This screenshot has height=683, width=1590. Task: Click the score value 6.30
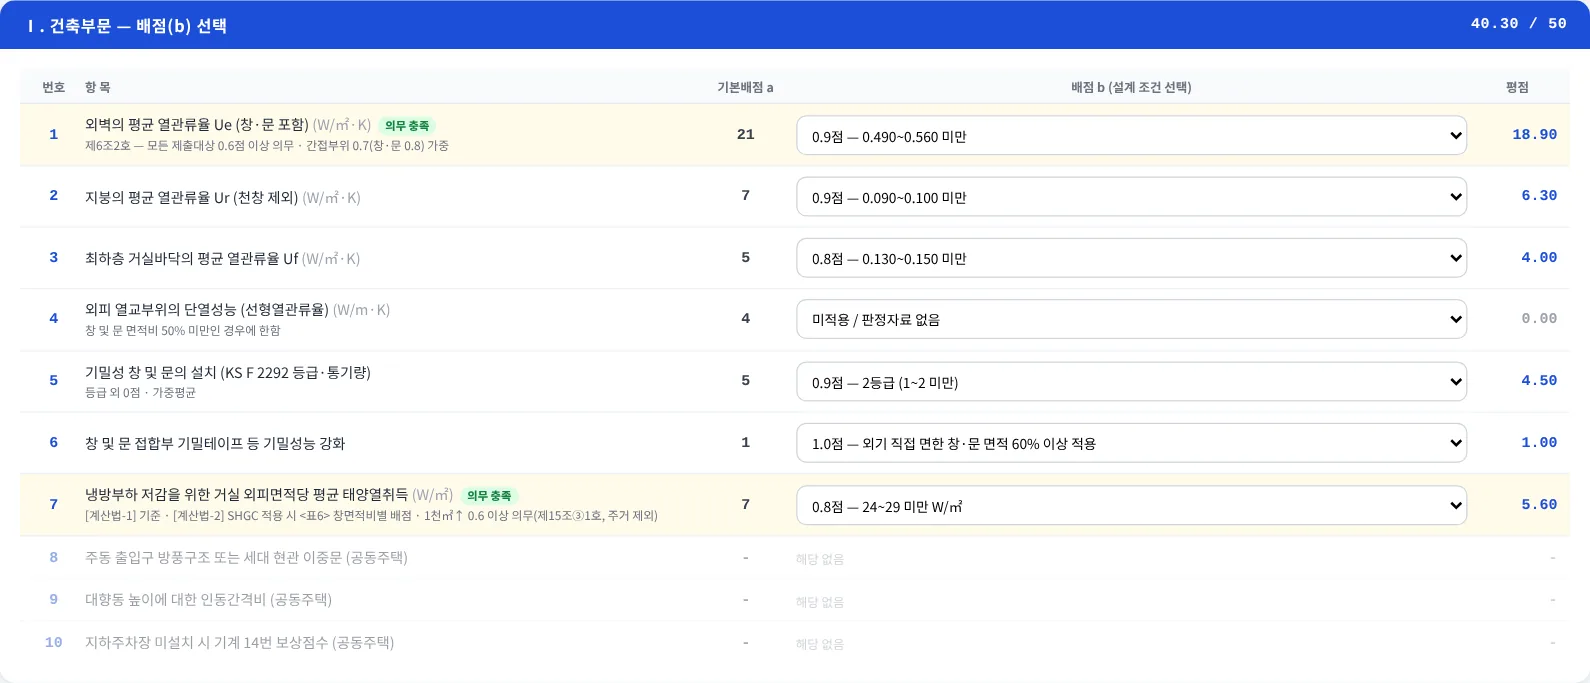(x=1539, y=195)
